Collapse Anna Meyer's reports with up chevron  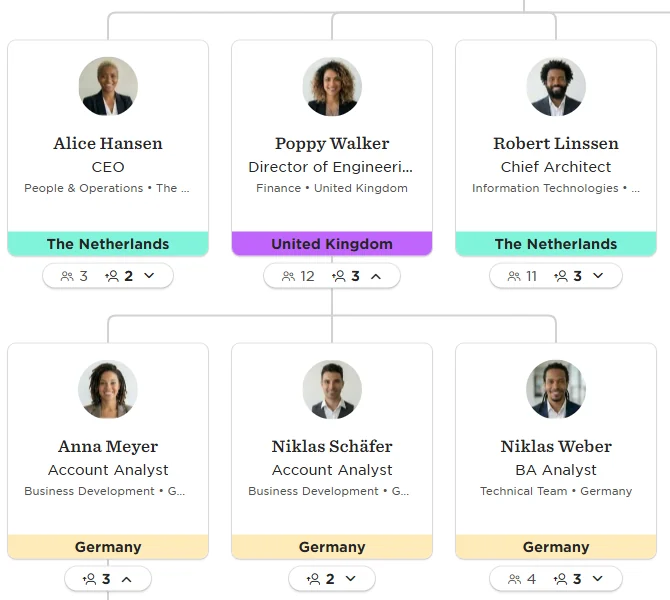tap(126, 579)
